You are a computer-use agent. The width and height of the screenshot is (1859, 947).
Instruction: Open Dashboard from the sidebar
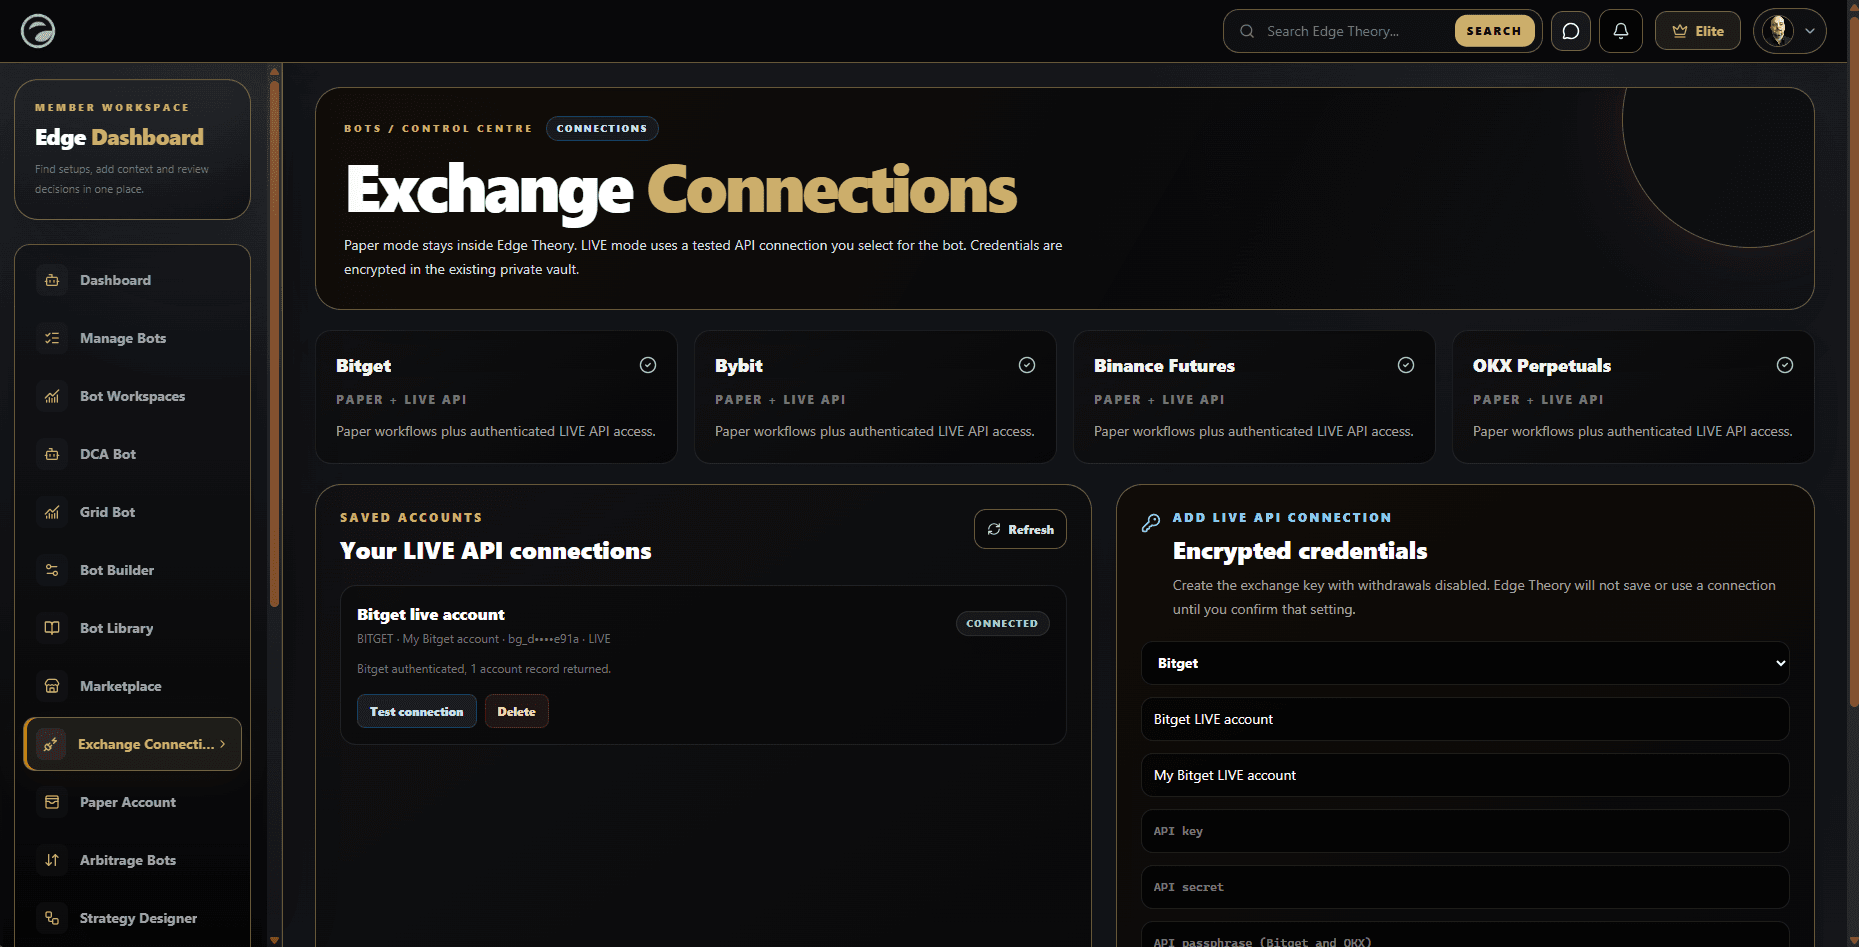(x=132, y=280)
